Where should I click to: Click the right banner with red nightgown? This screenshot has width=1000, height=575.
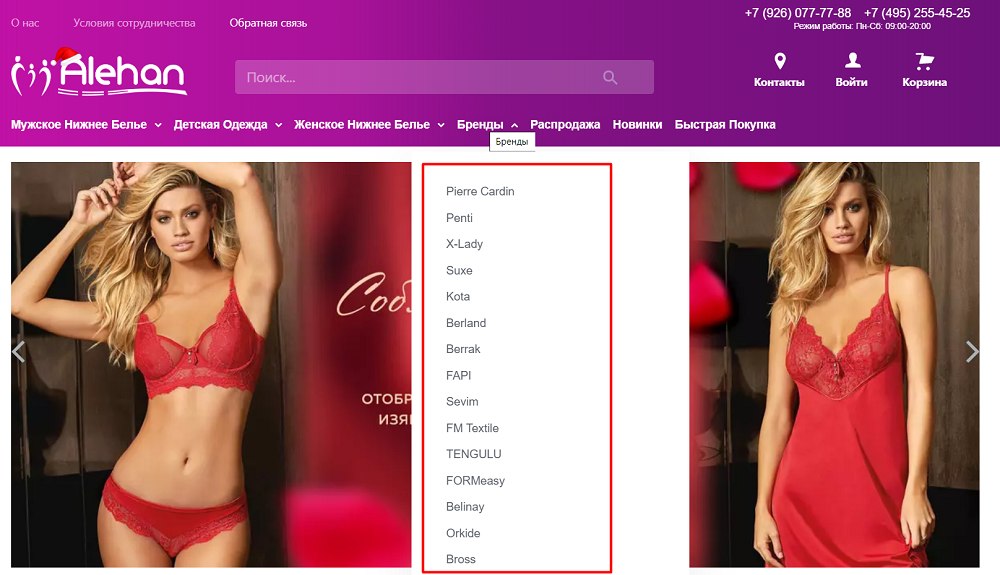point(834,365)
